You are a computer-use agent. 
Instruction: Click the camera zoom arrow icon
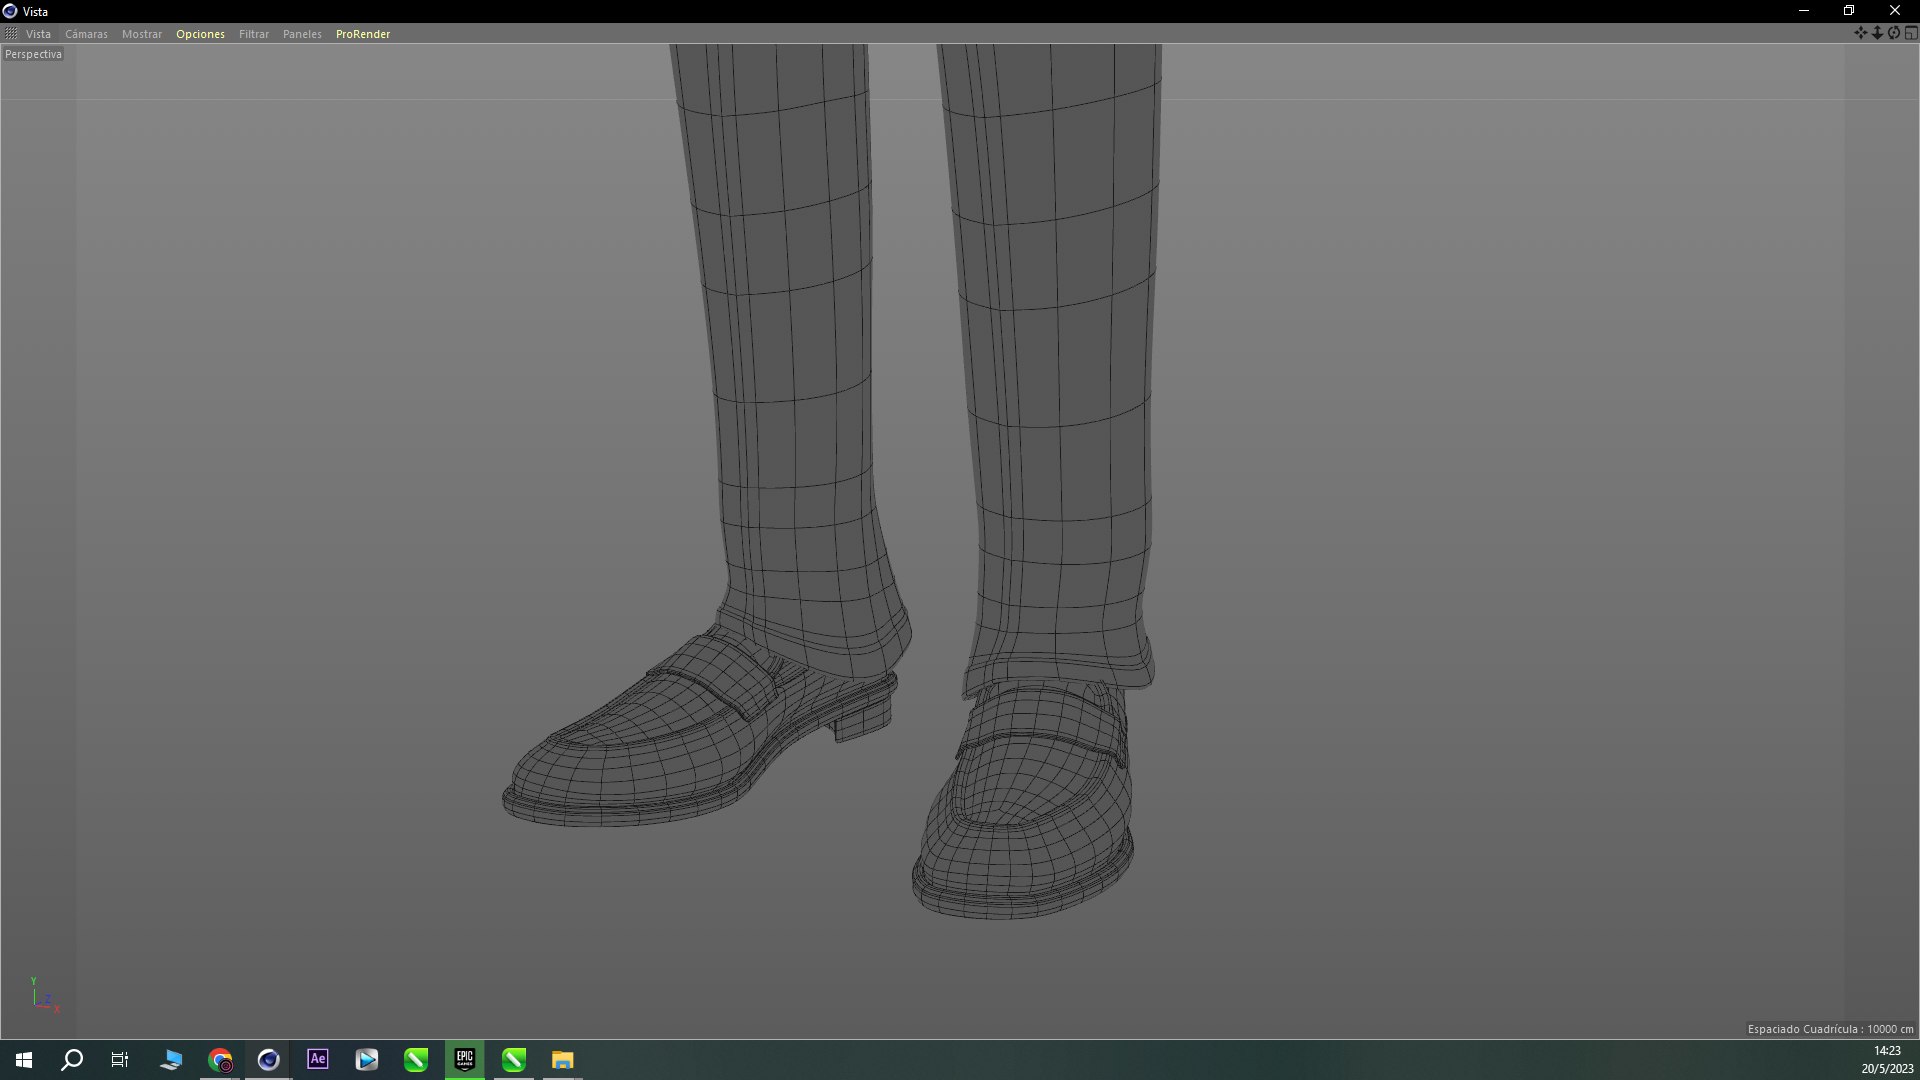(x=1877, y=33)
